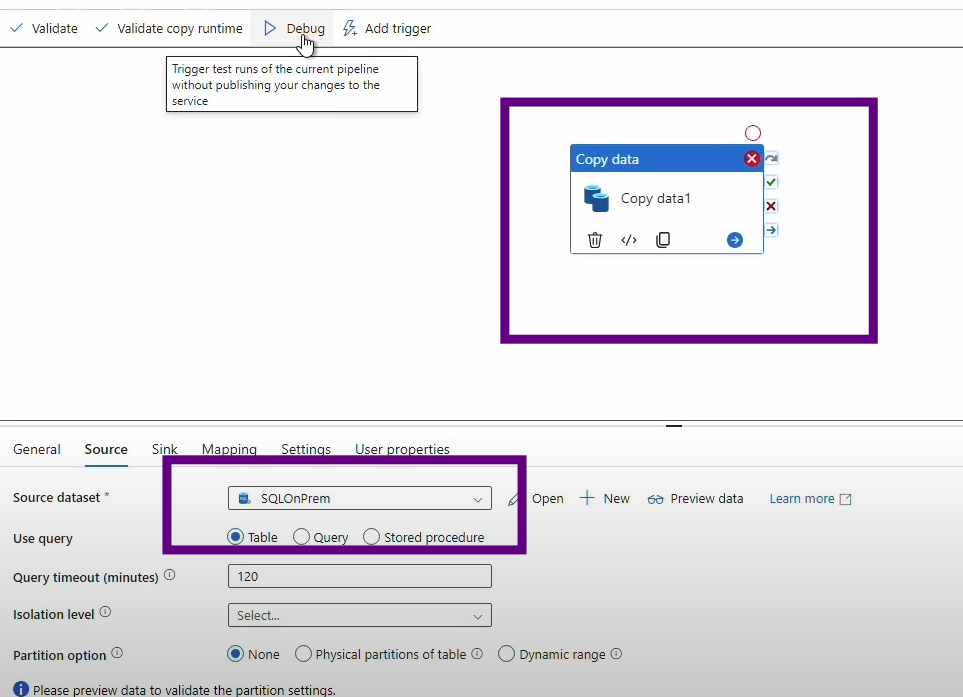Select the Table radio button
Image resolution: width=963 pixels, height=697 pixels.
[235, 537]
